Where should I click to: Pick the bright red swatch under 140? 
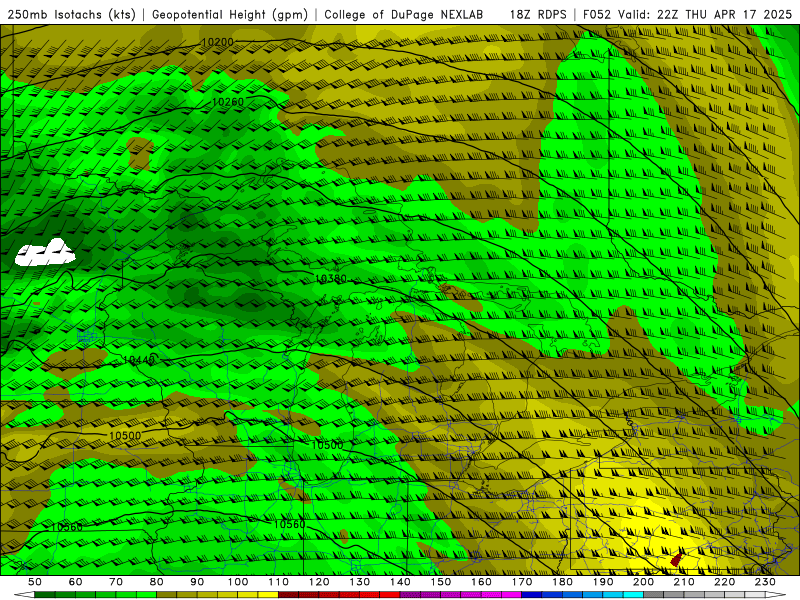(390, 595)
